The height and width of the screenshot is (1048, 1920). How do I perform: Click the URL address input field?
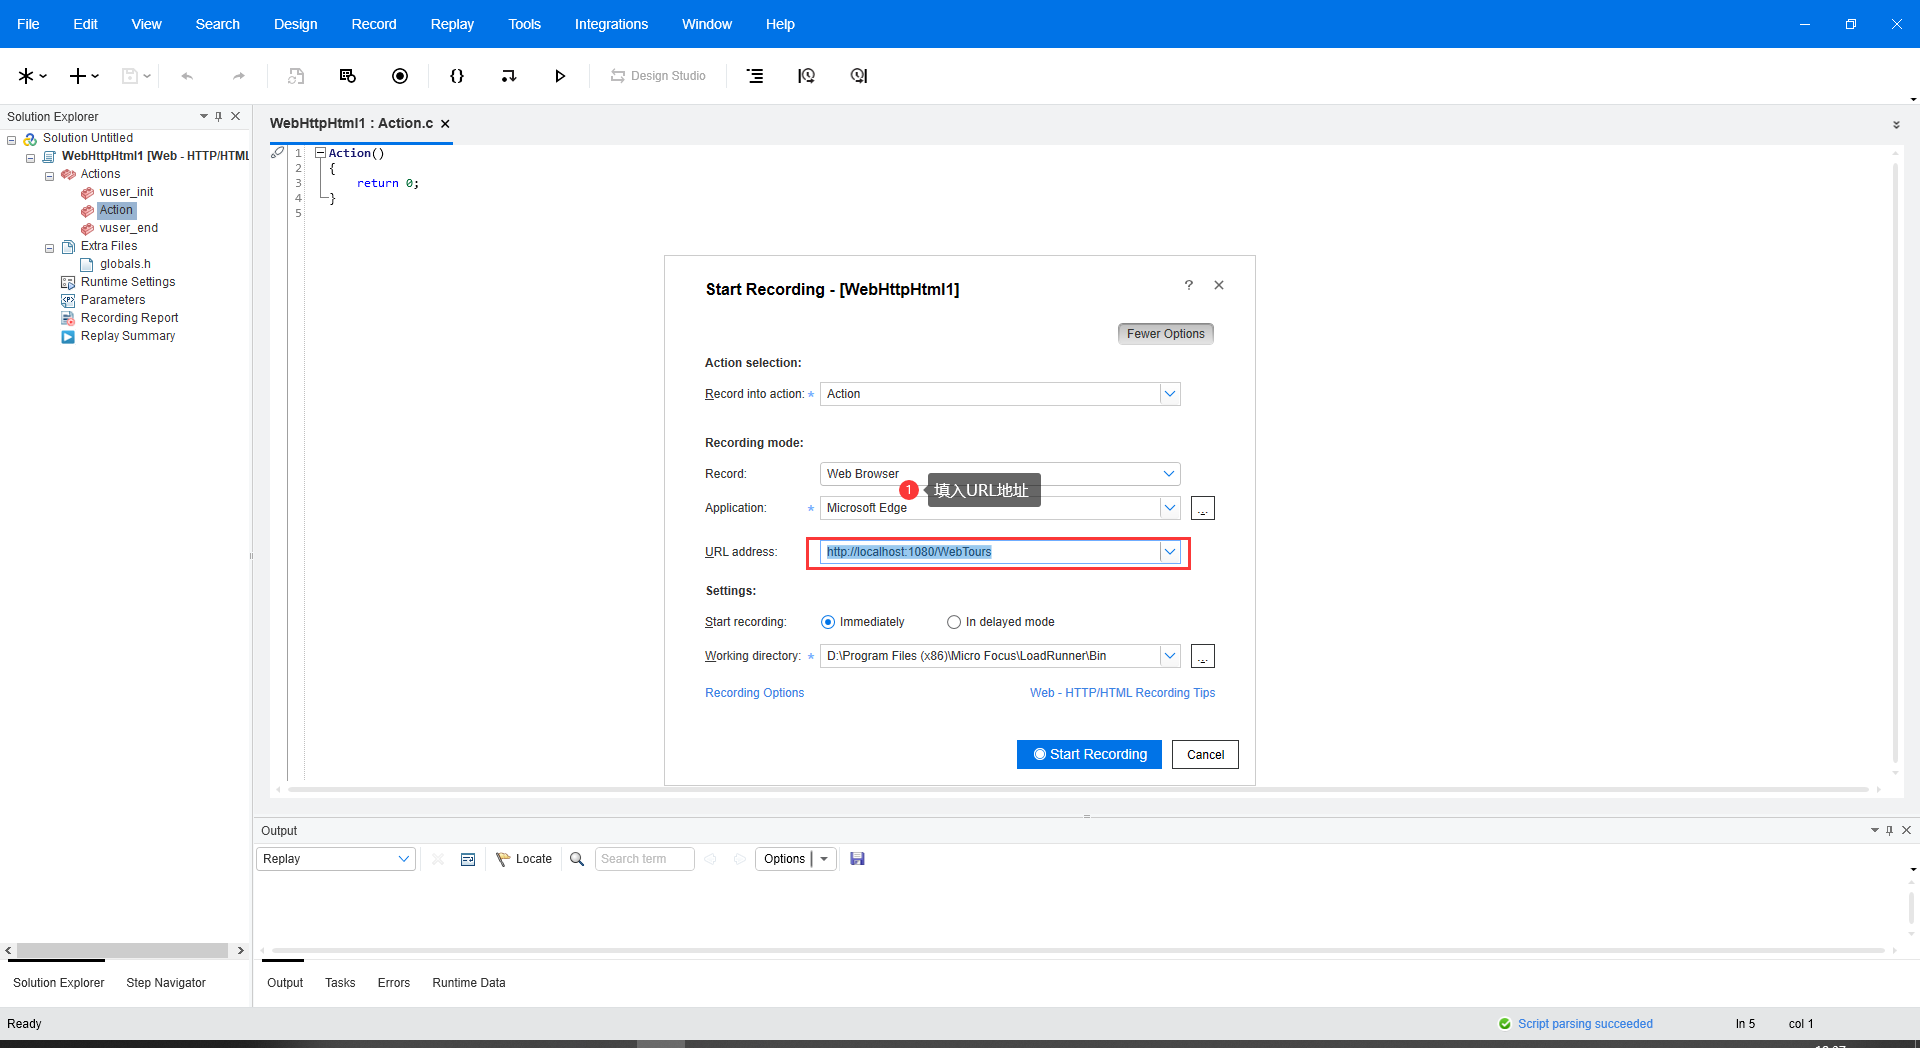click(x=990, y=552)
